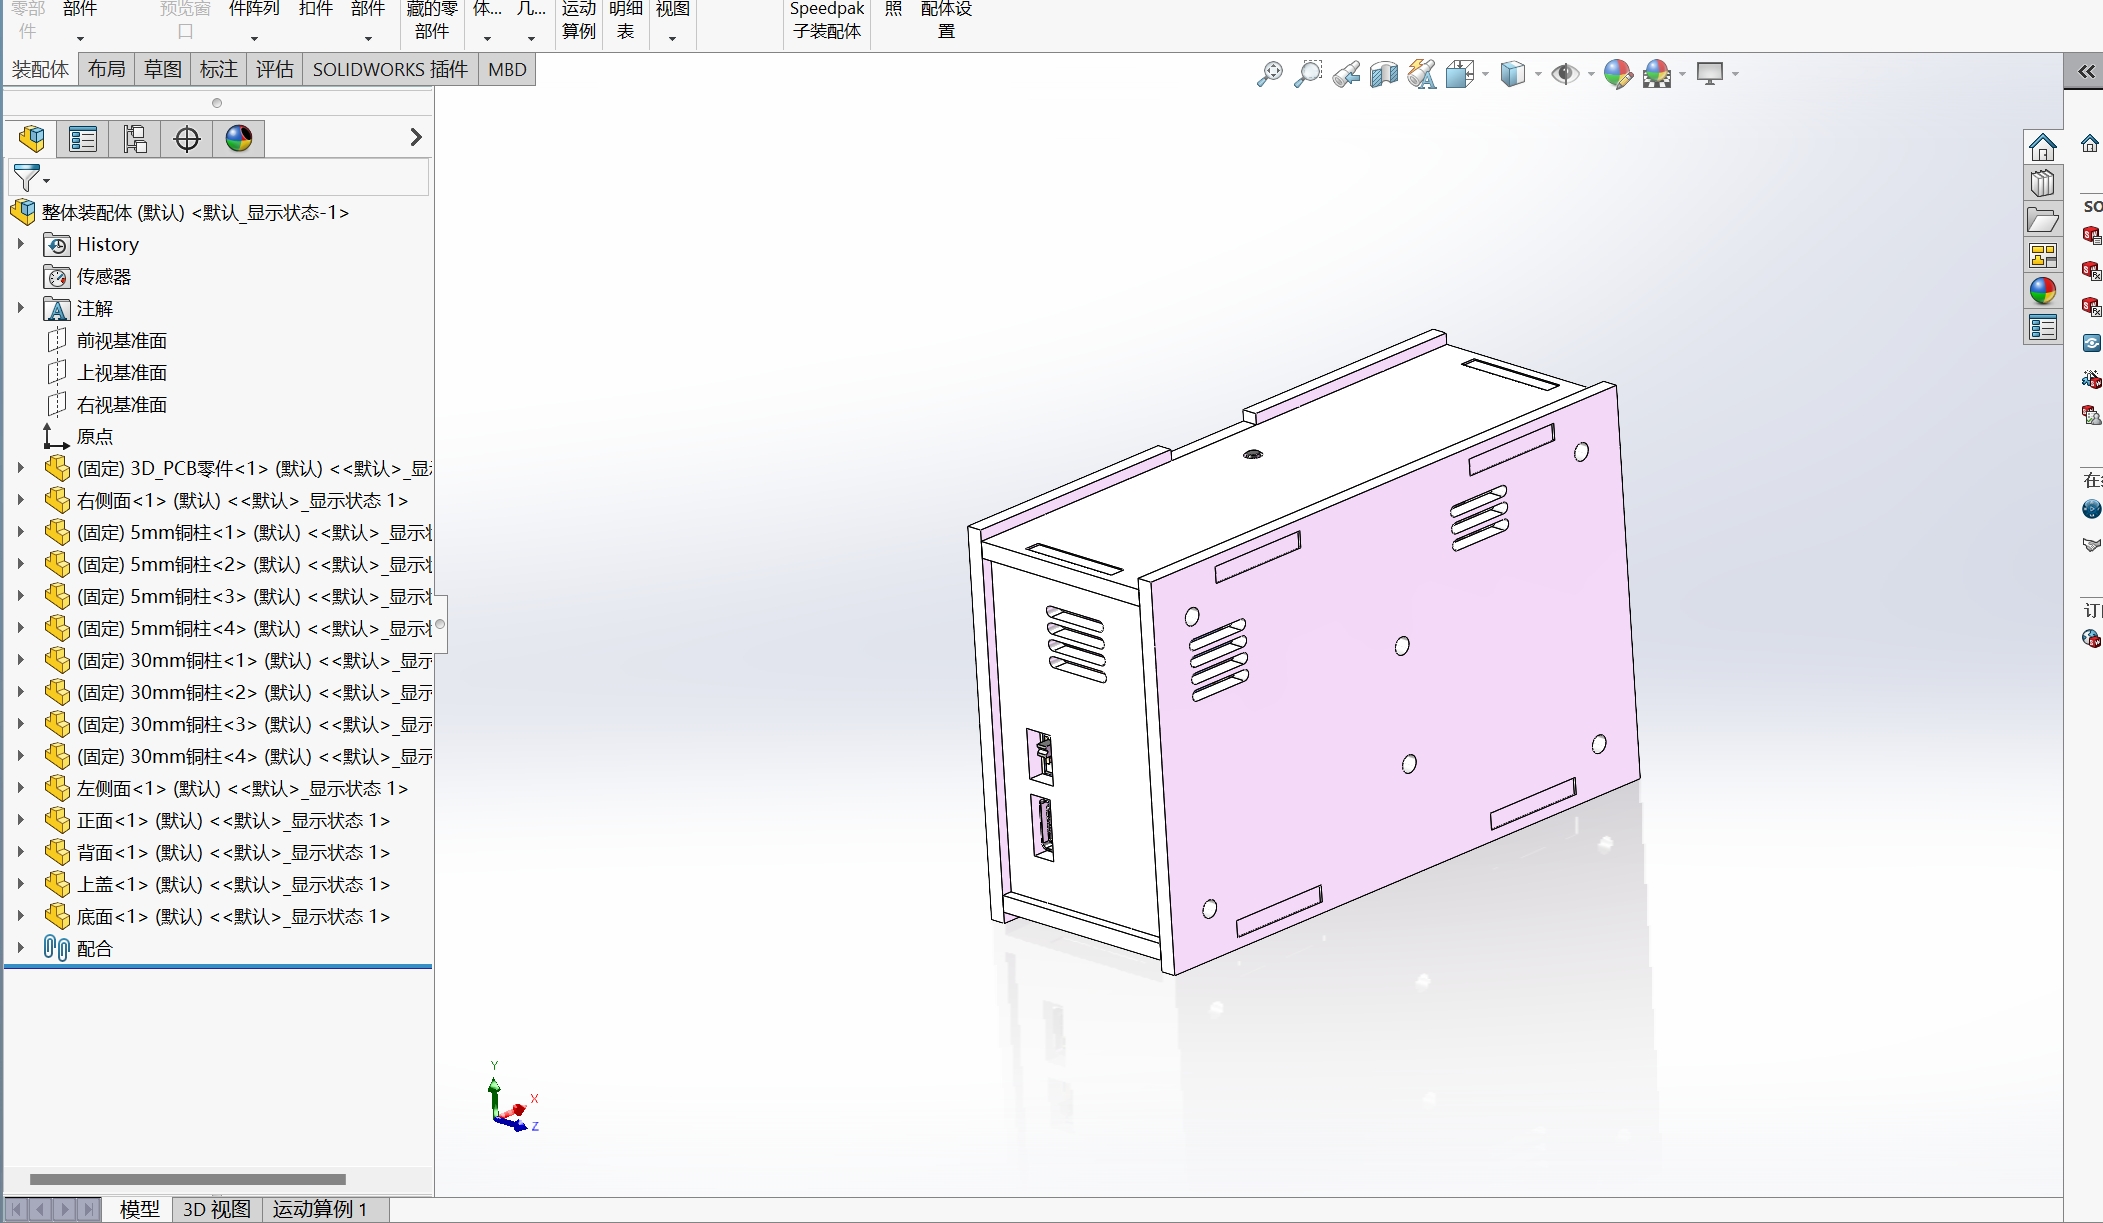Open the View Orientation dropdown arrow

(x=1485, y=74)
